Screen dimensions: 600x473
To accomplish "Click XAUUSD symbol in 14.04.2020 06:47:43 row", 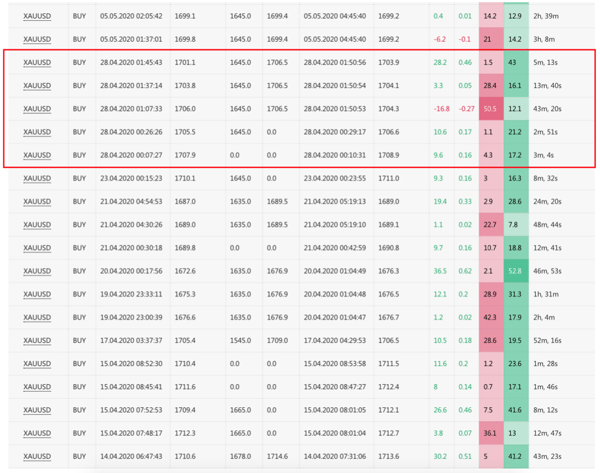I will click(x=36, y=456).
